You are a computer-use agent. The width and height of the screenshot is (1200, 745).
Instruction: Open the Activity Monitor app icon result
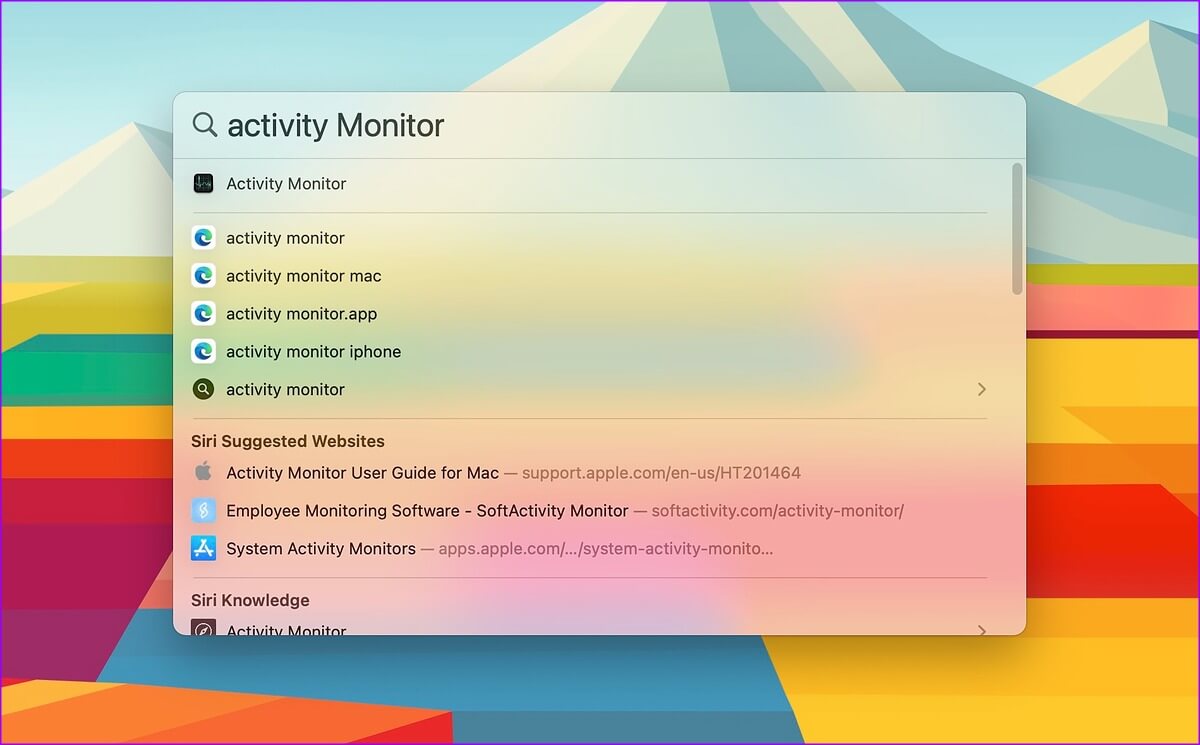[x=204, y=183]
